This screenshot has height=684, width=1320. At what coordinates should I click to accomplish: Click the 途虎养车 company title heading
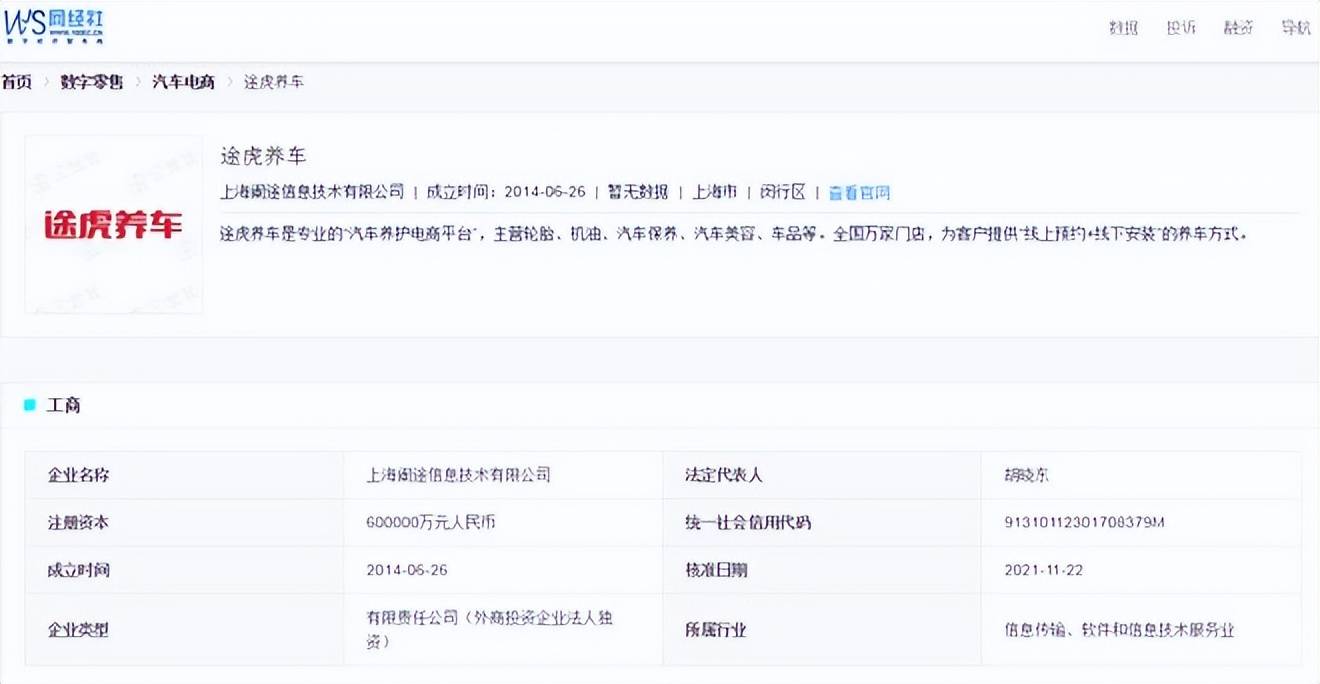coord(263,157)
